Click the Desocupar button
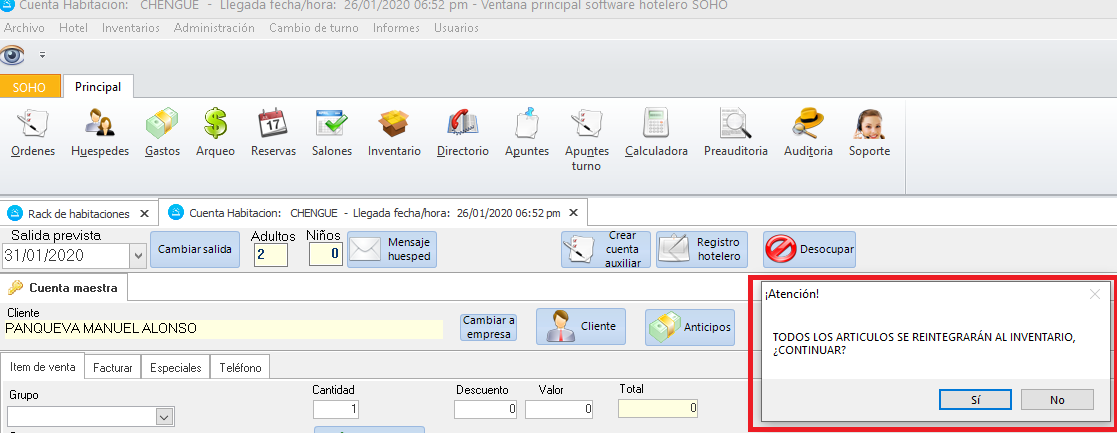This screenshot has width=1117, height=433. (809, 249)
